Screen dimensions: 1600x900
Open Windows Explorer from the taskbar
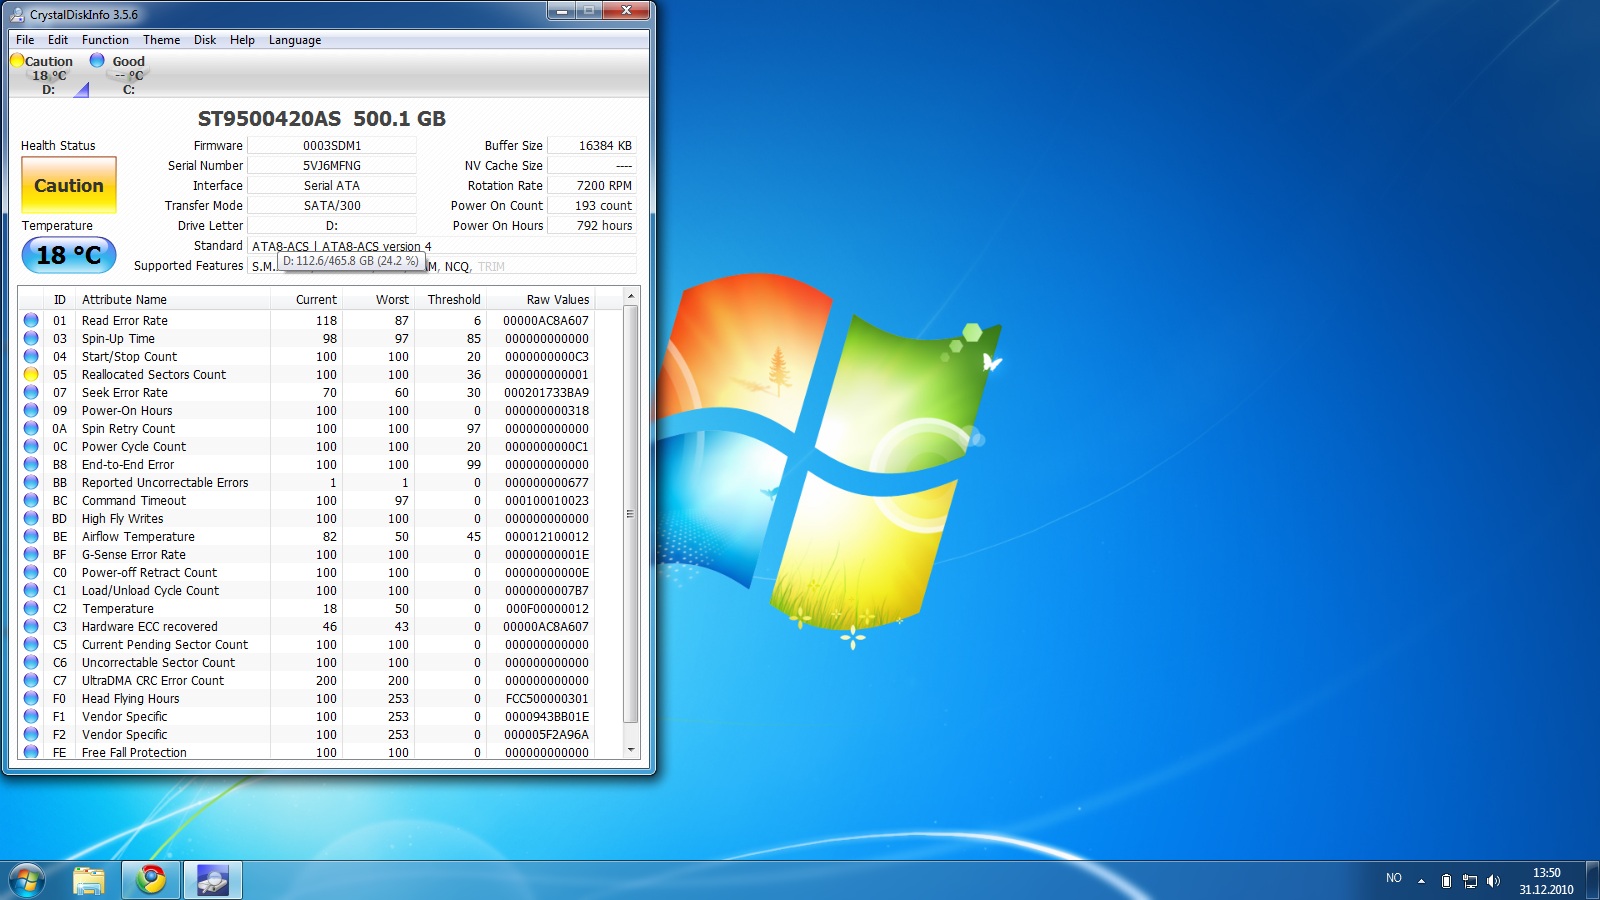pyautogui.click(x=89, y=880)
